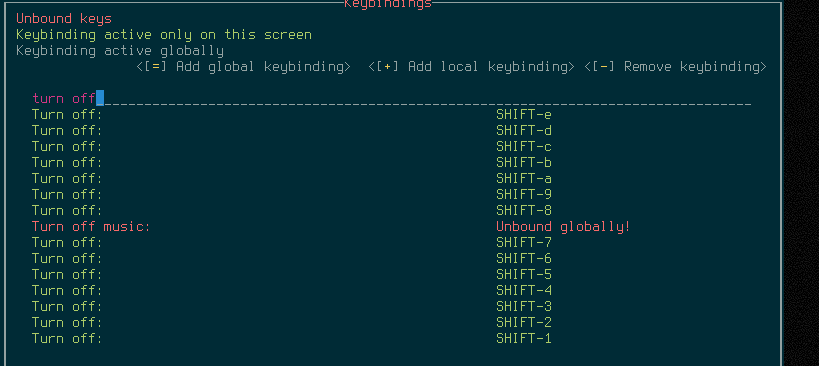
Task: Select the Turn off row bound to SHIFT-8
Action: [391, 210]
